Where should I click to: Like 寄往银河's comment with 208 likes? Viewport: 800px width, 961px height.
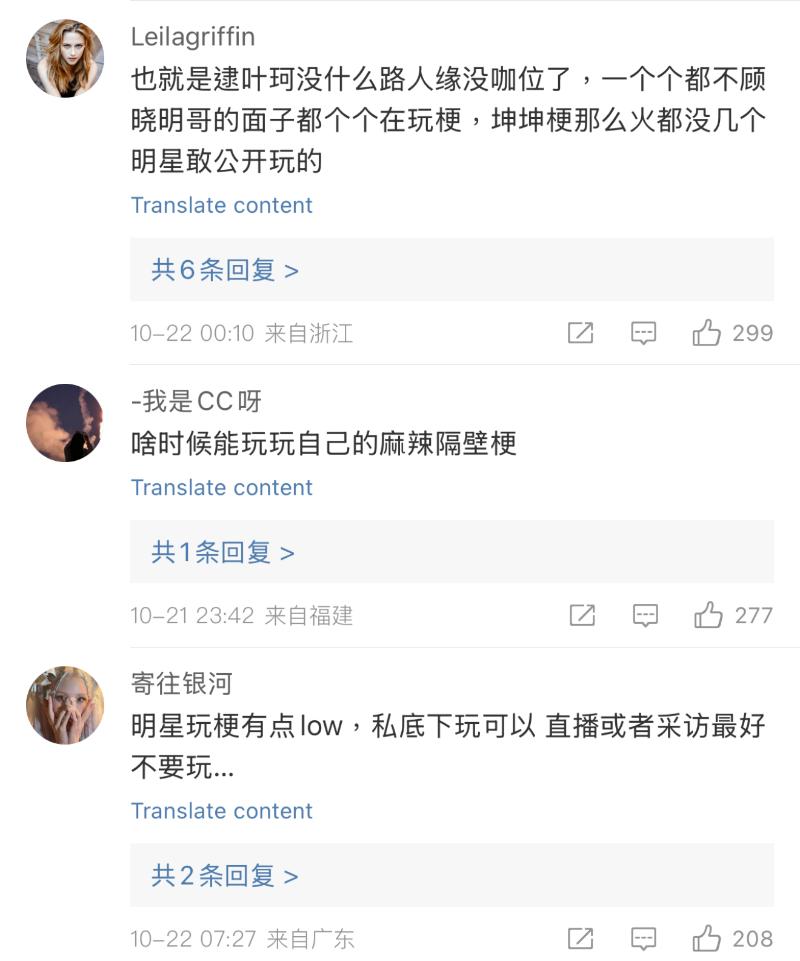tap(707, 938)
